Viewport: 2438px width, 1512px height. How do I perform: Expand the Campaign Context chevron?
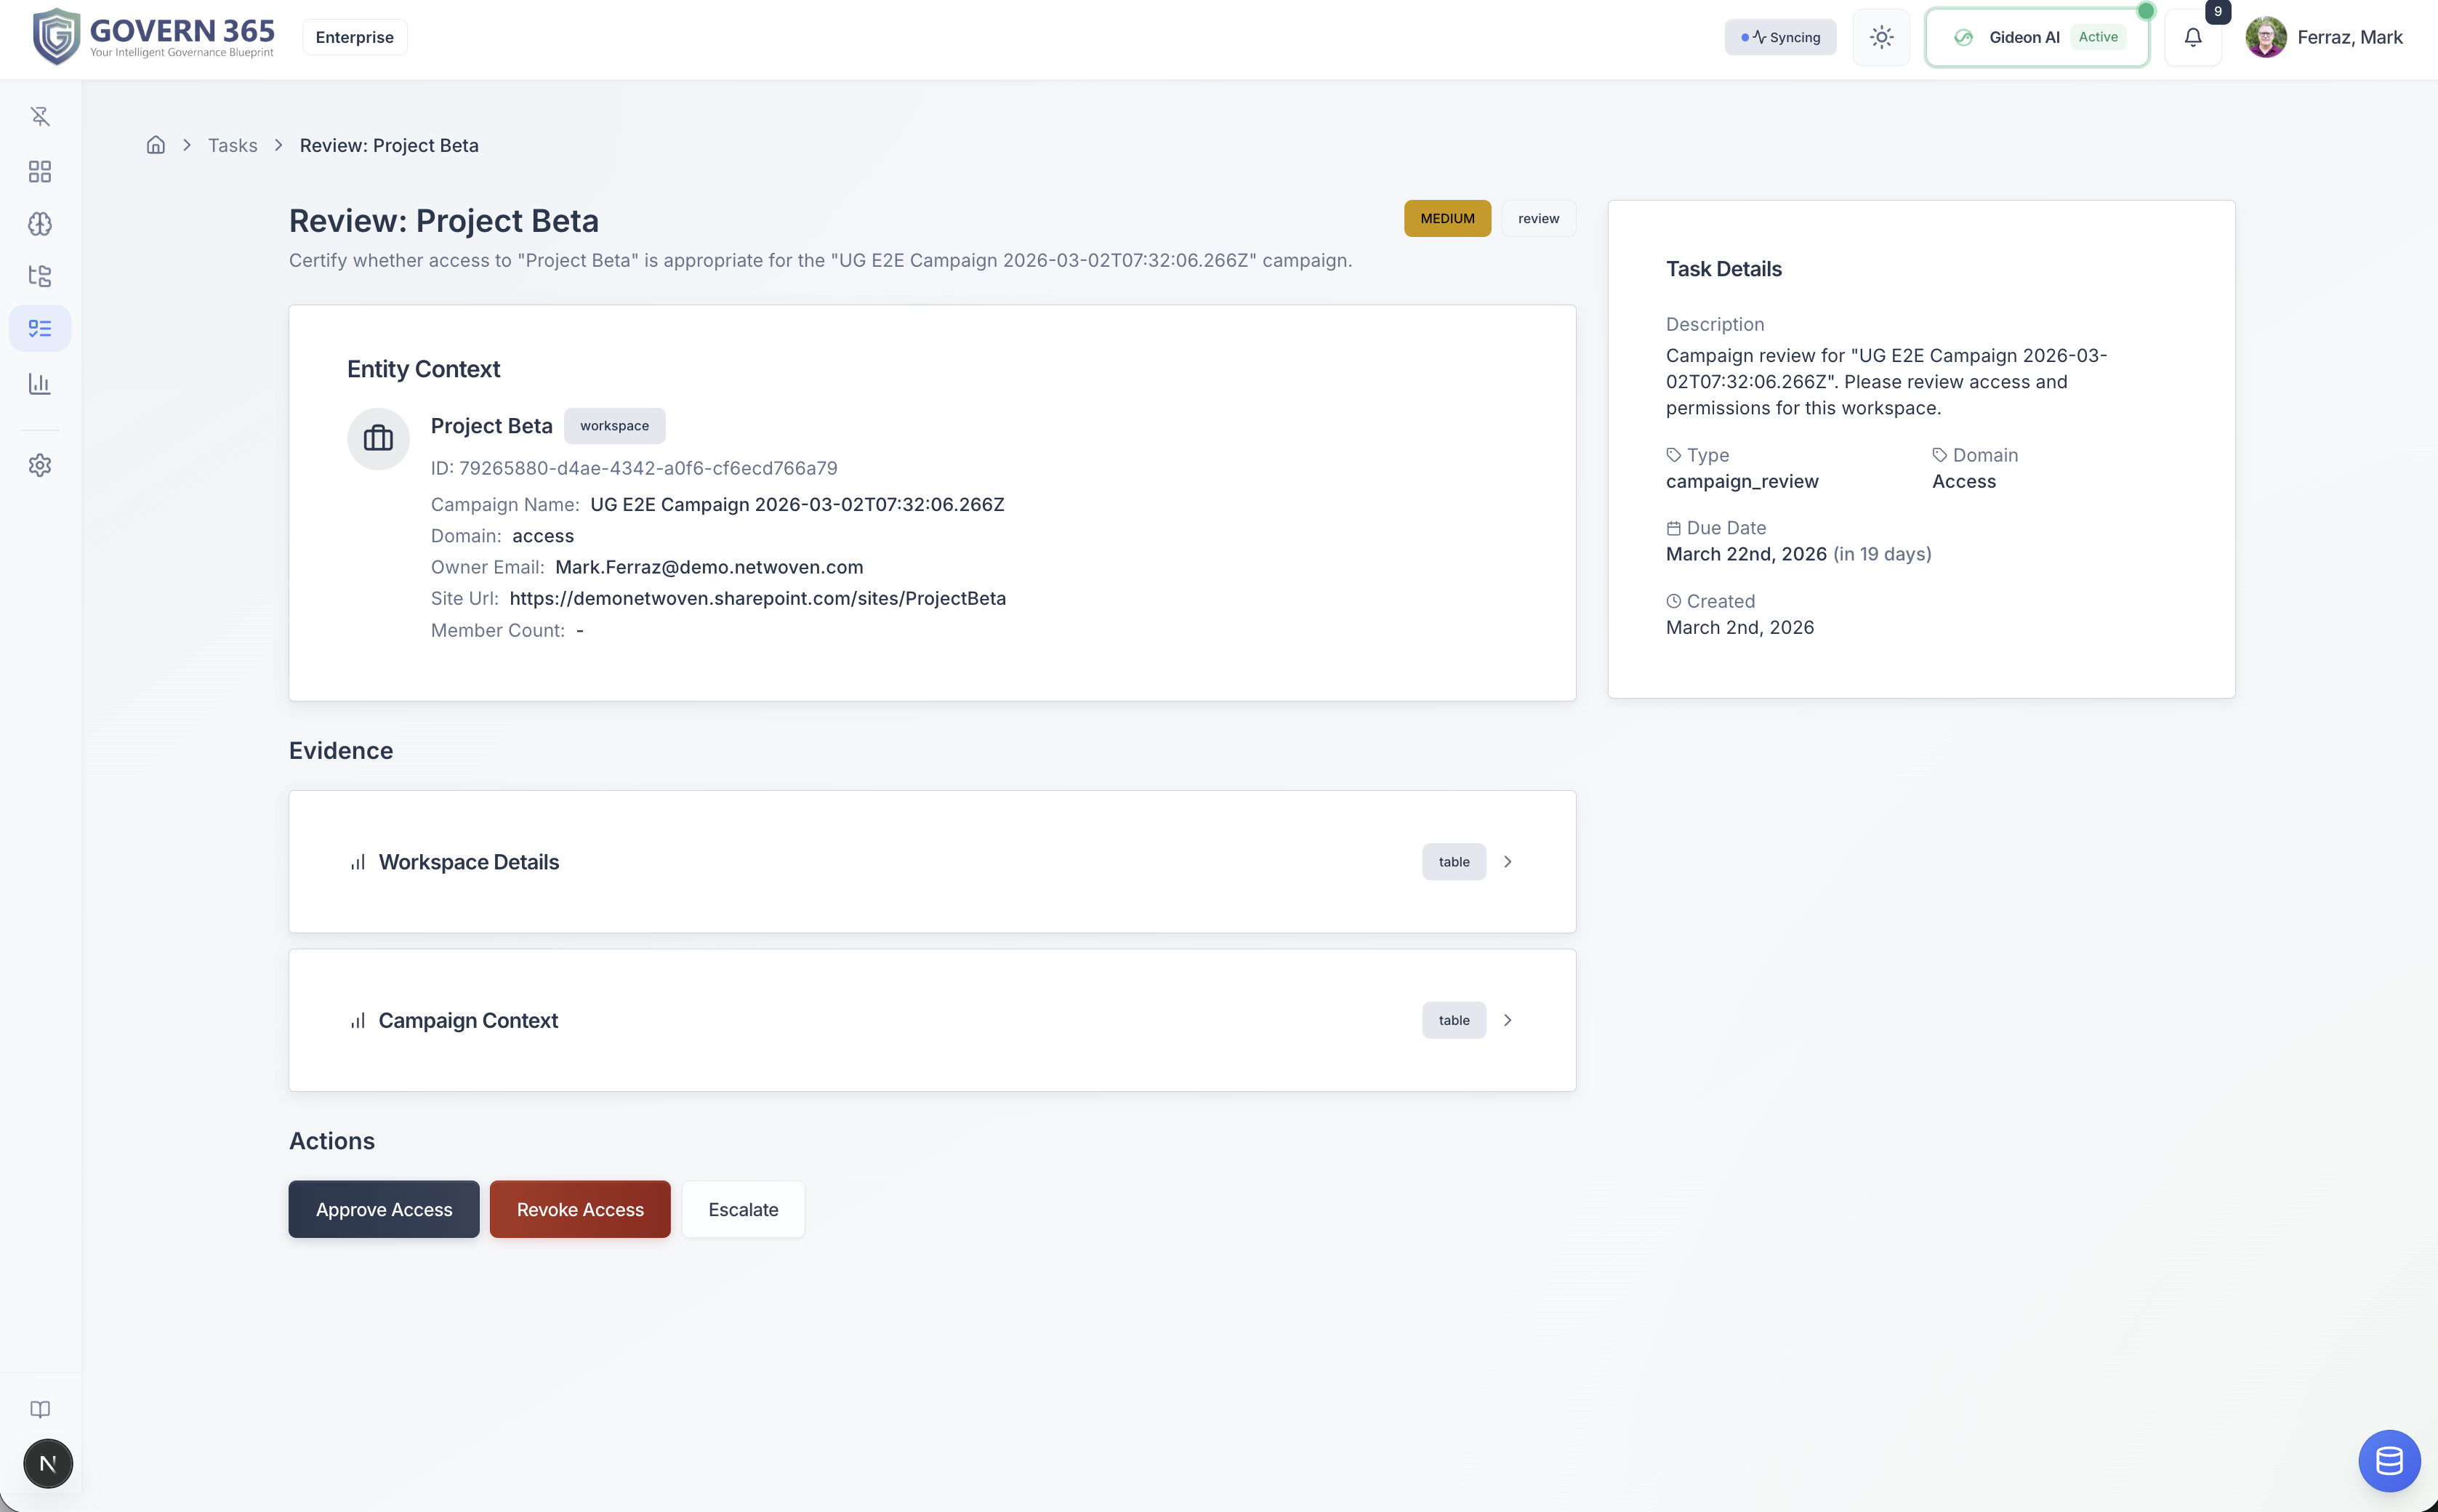pos(1507,1020)
